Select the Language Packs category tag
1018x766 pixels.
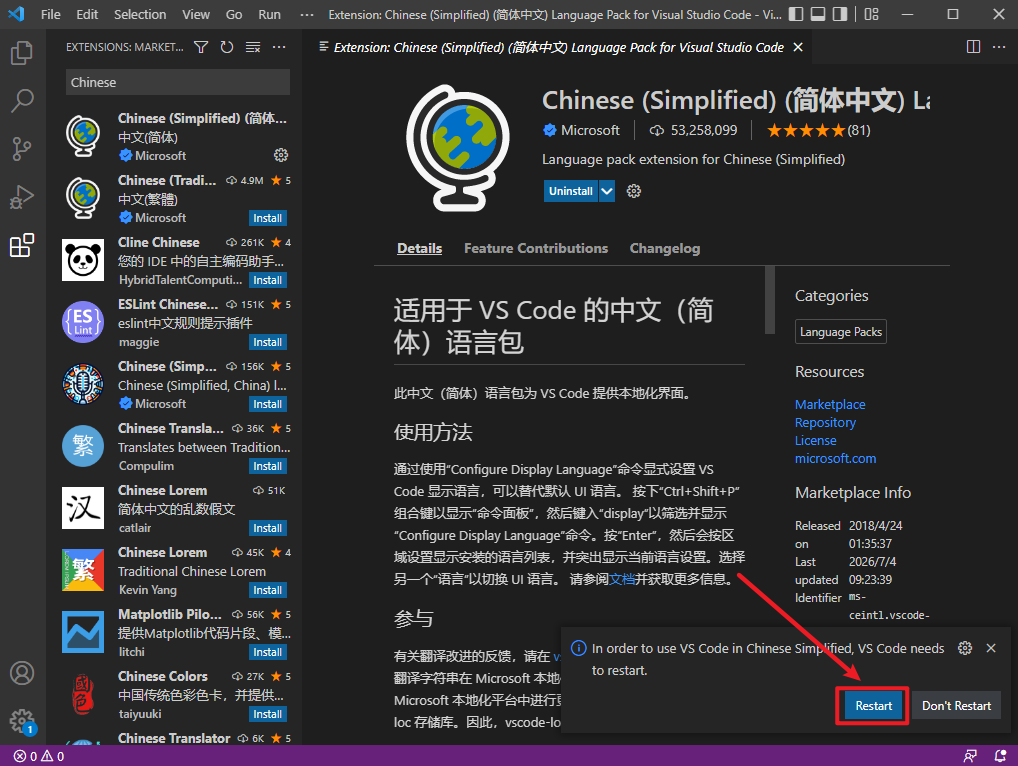[x=840, y=332]
